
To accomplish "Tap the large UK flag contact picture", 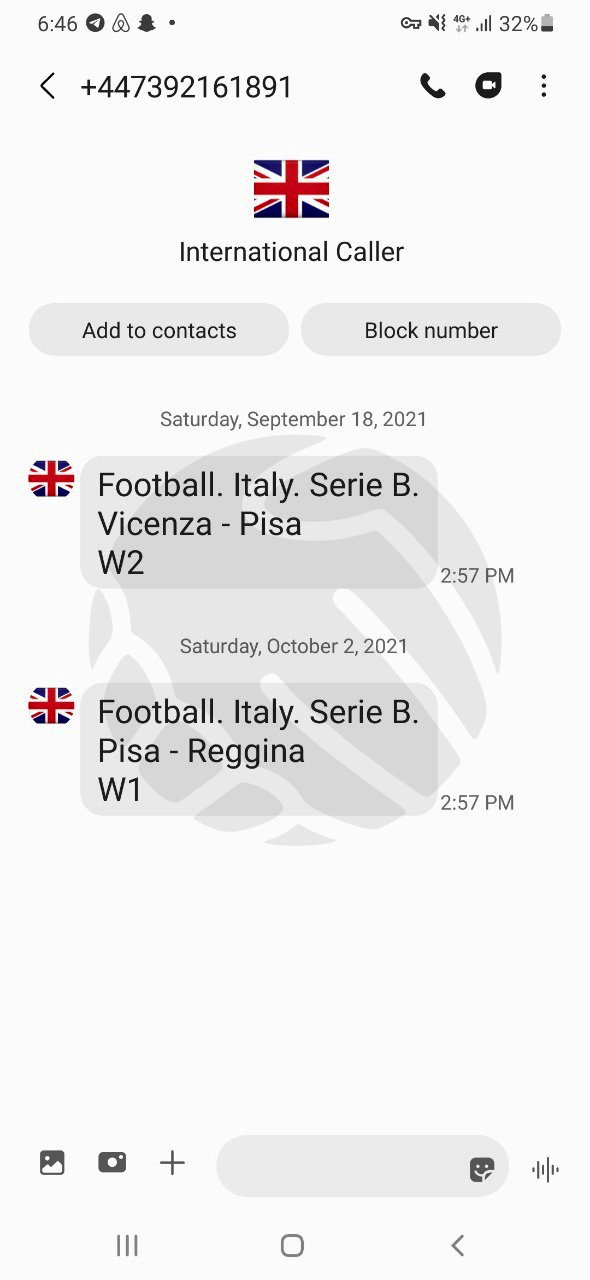I will point(291,188).
